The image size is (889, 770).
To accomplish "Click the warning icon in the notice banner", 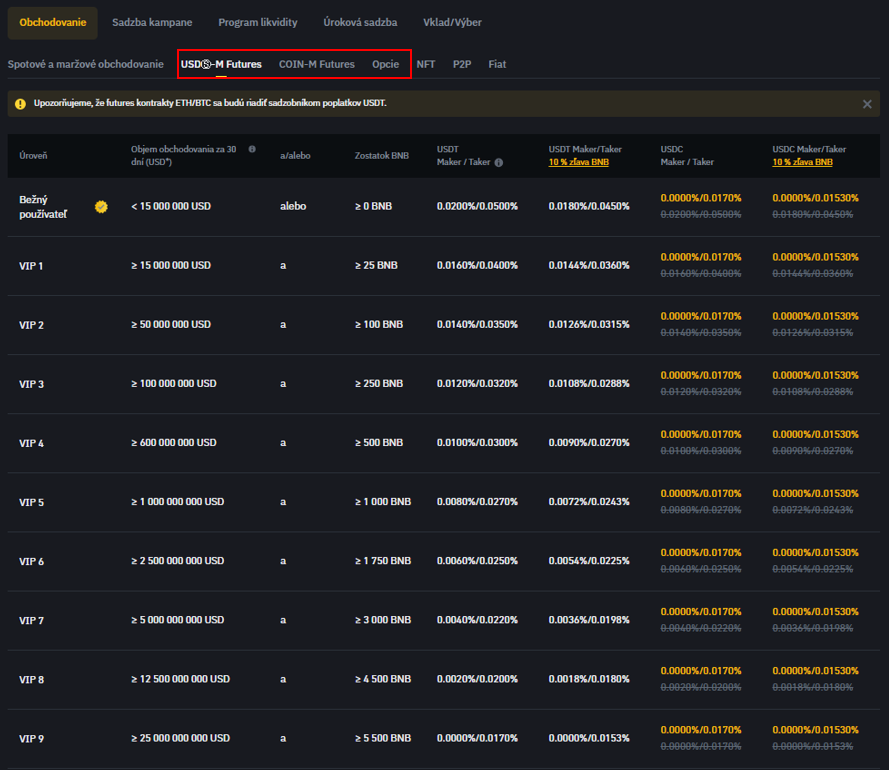I will pos(20,104).
